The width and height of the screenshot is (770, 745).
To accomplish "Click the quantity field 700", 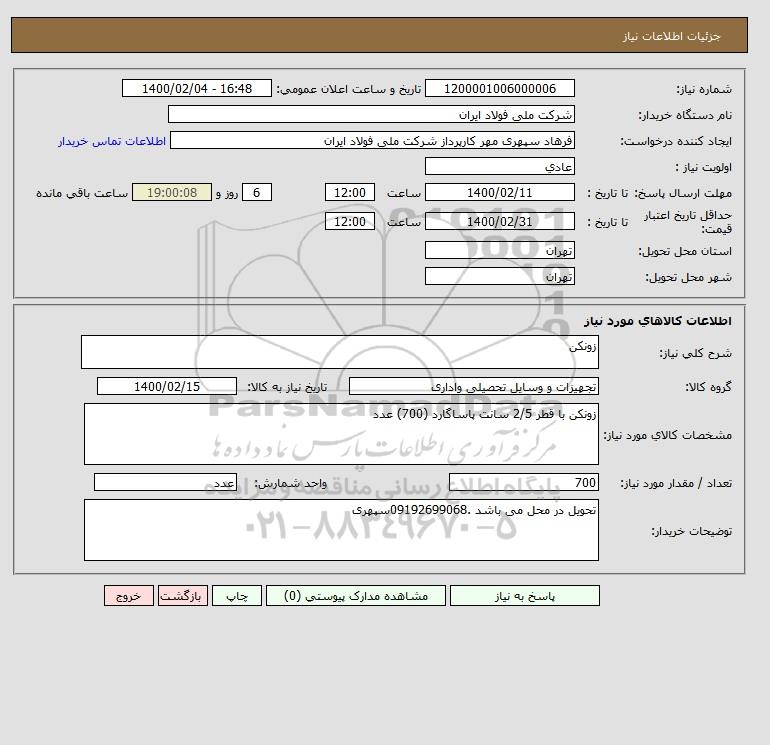I will (x=524, y=482).
